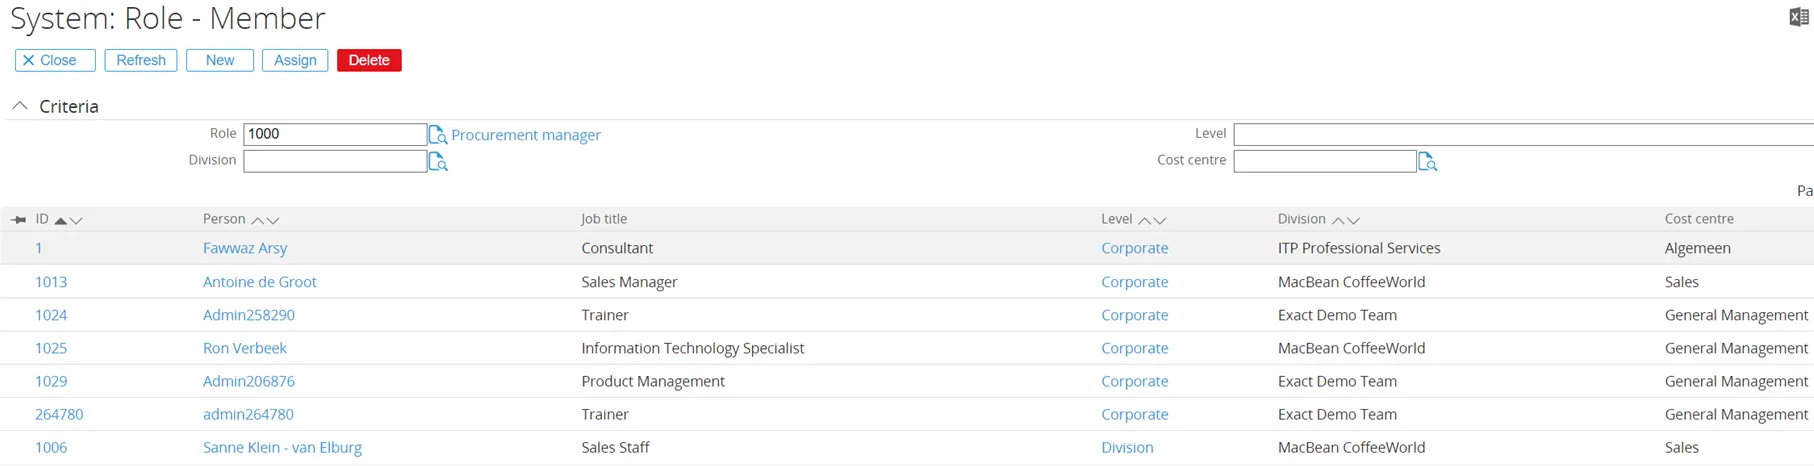Create a new entry with New button

pos(220,60)
